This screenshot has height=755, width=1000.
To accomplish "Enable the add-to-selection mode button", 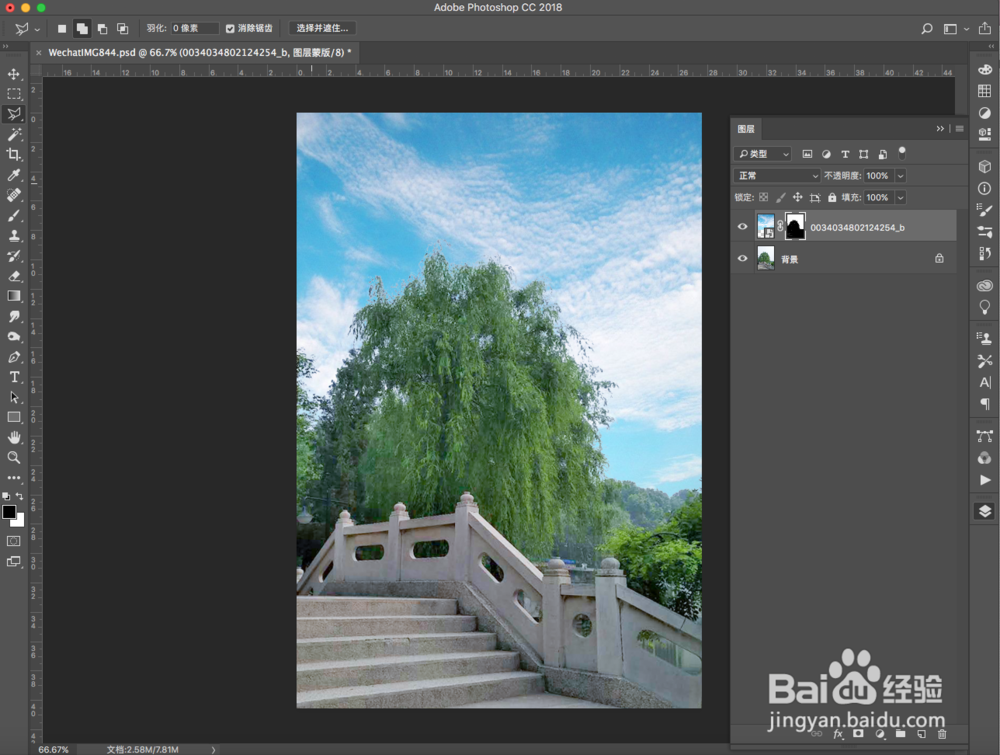I will (82, 28).
